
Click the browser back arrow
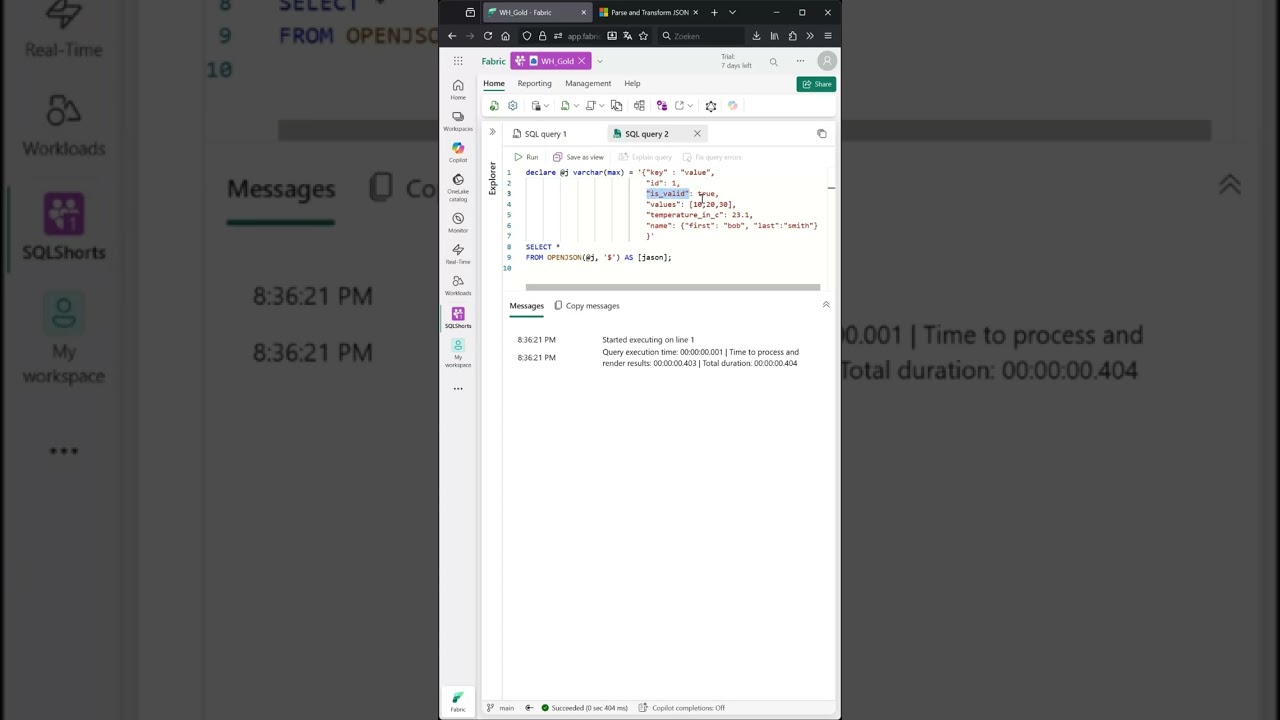(x=452, y=36)
